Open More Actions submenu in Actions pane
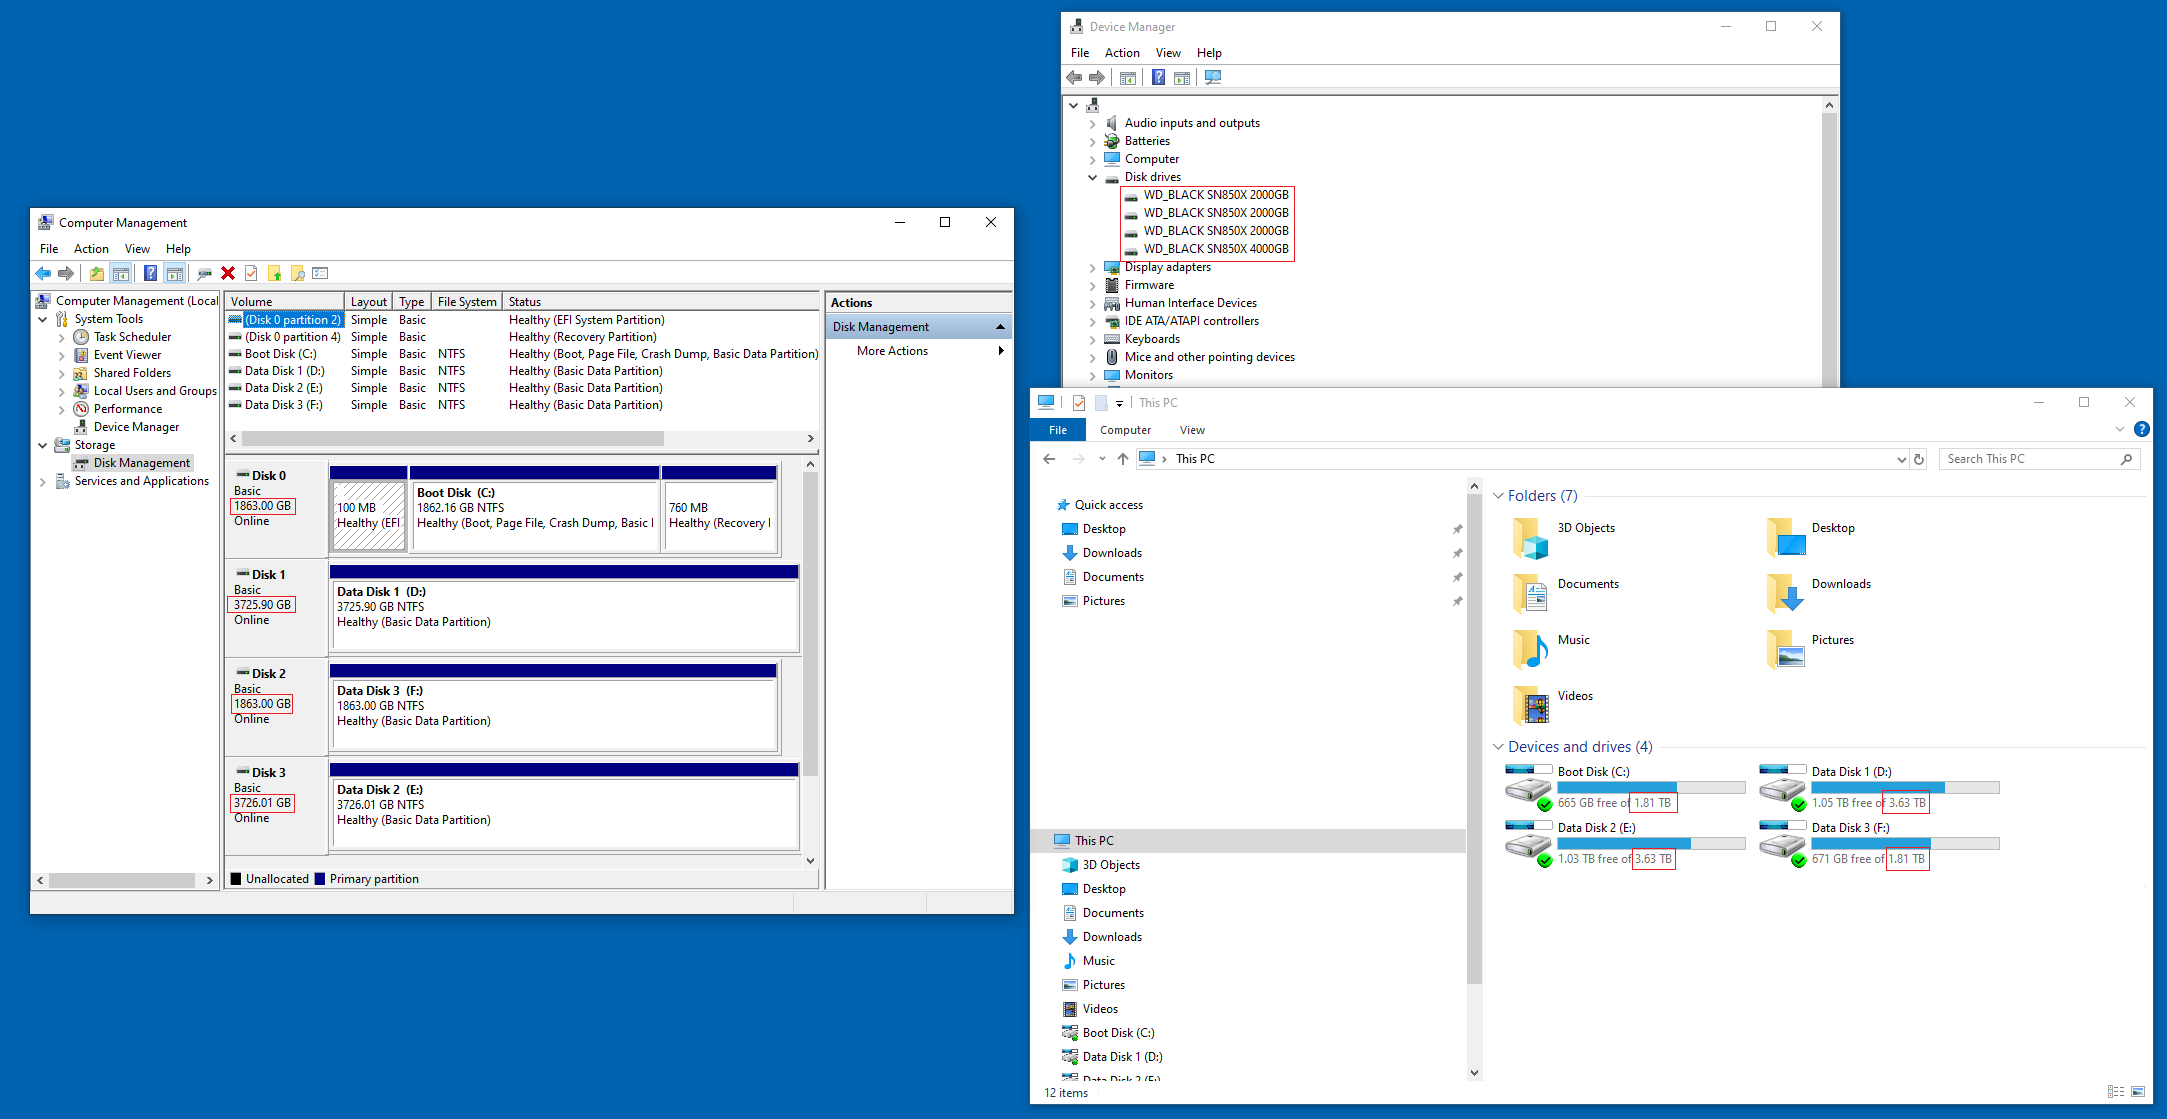Viewport: 2167px width, 1119px height. coord(919,351)
